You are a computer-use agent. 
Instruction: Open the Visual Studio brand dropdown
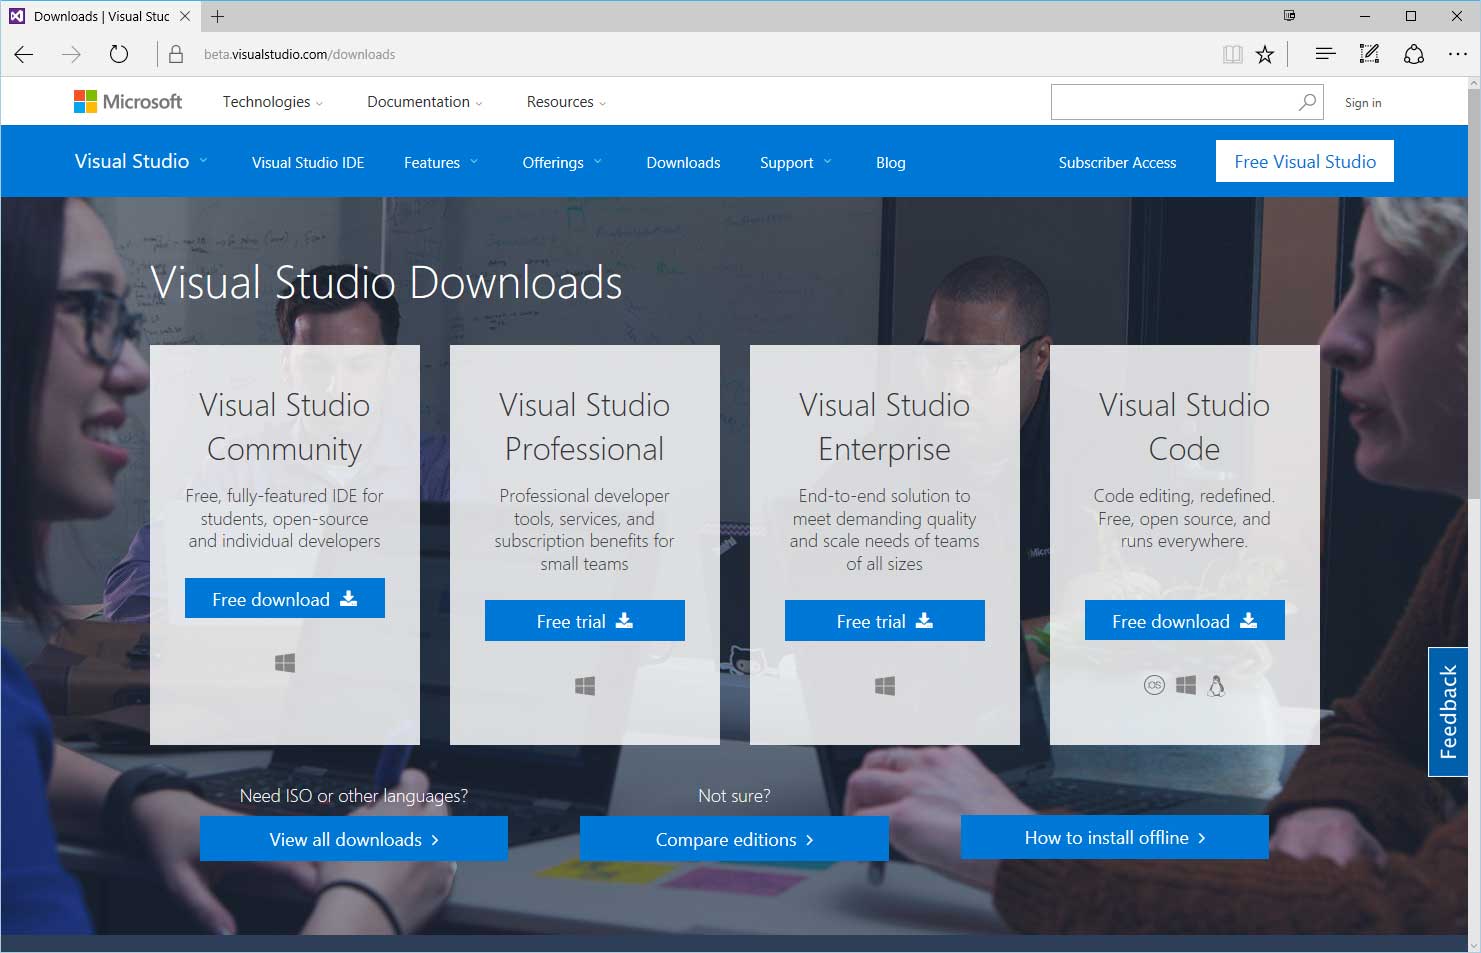[141, 161]
